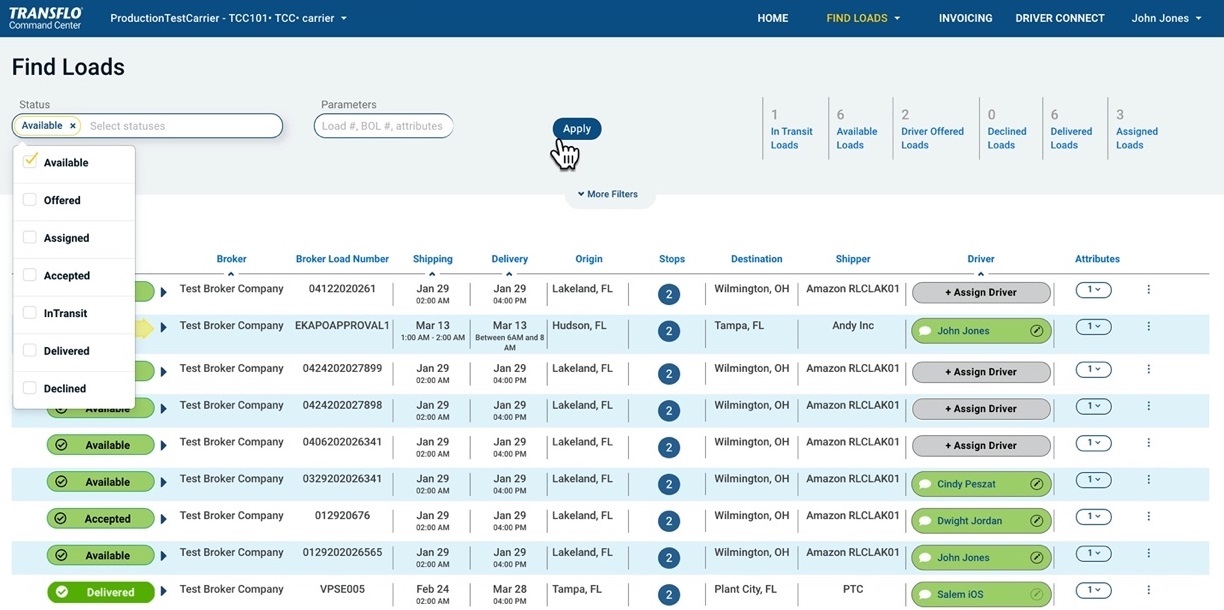
Task: Click the stops badge on the Hudson FL load
Action: pyautogui.click(x=668, y=330)
